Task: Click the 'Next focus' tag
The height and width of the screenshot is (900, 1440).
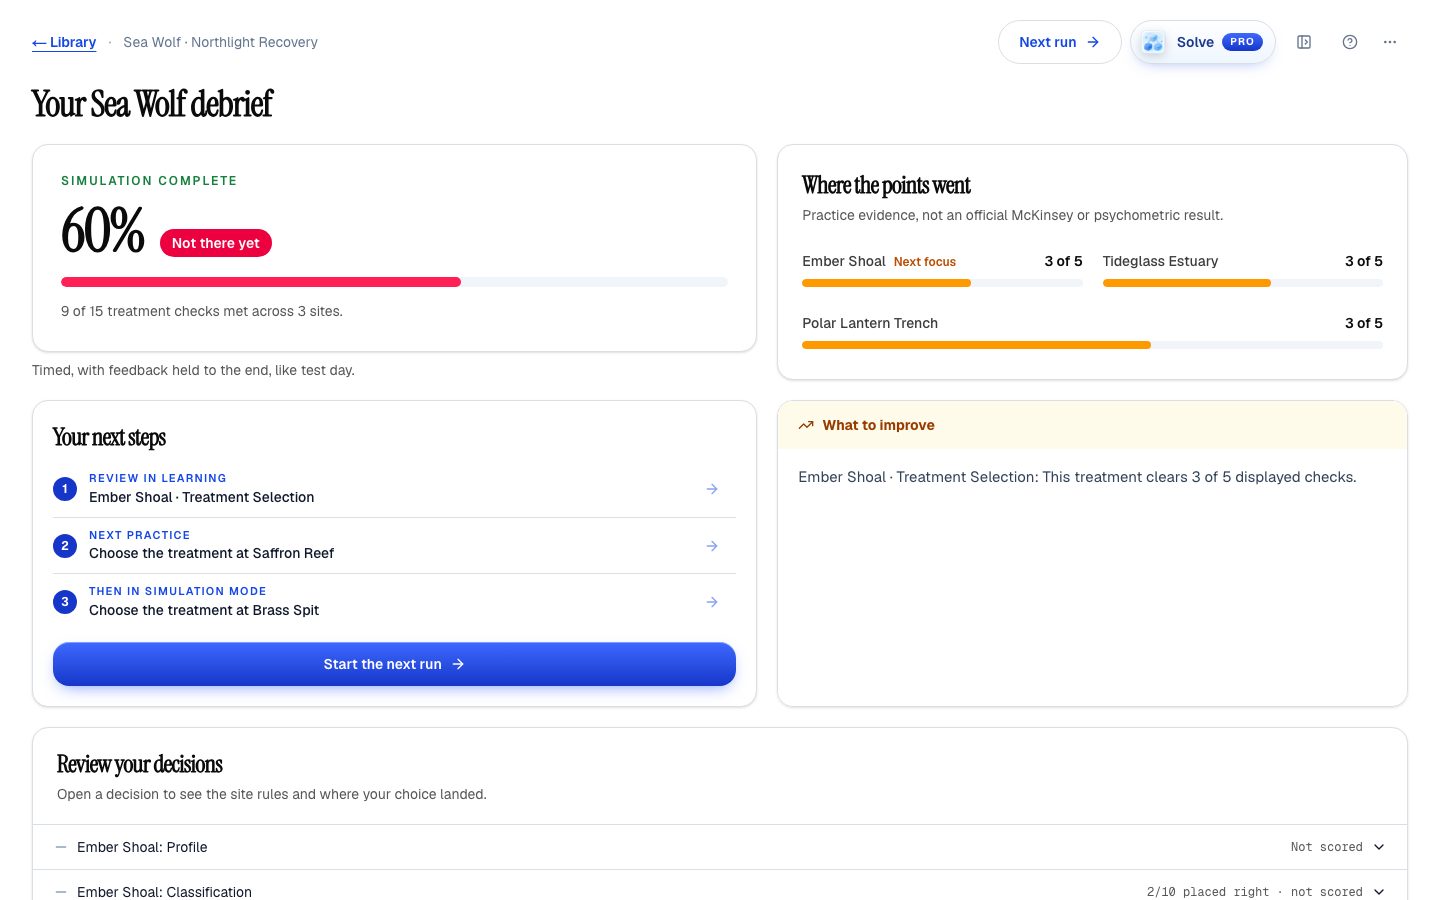Action: click(925, 262)
